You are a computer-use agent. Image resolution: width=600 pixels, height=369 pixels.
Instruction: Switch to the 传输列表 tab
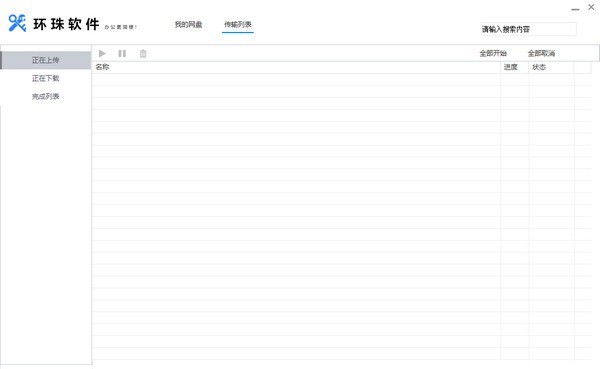[x=238, y=24]
